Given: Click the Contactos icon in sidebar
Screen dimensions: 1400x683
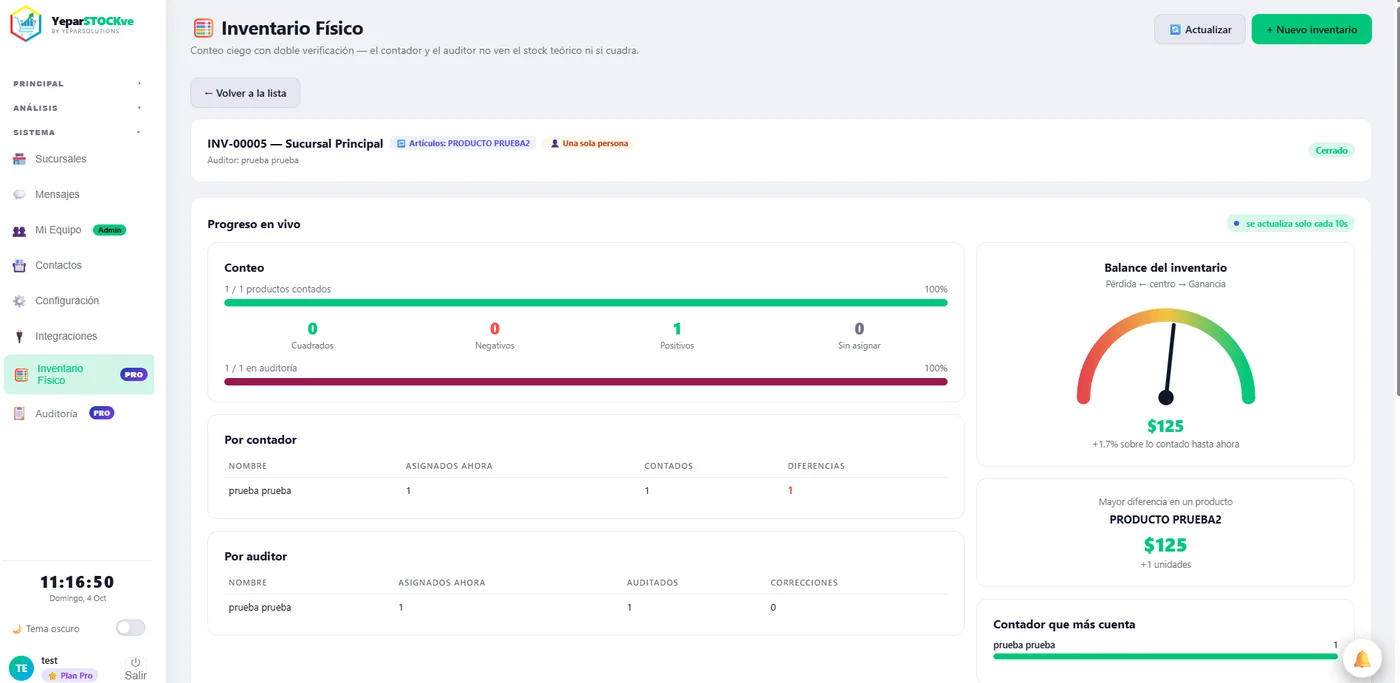Looking at the screenshot, I should (x=19, y=266).
